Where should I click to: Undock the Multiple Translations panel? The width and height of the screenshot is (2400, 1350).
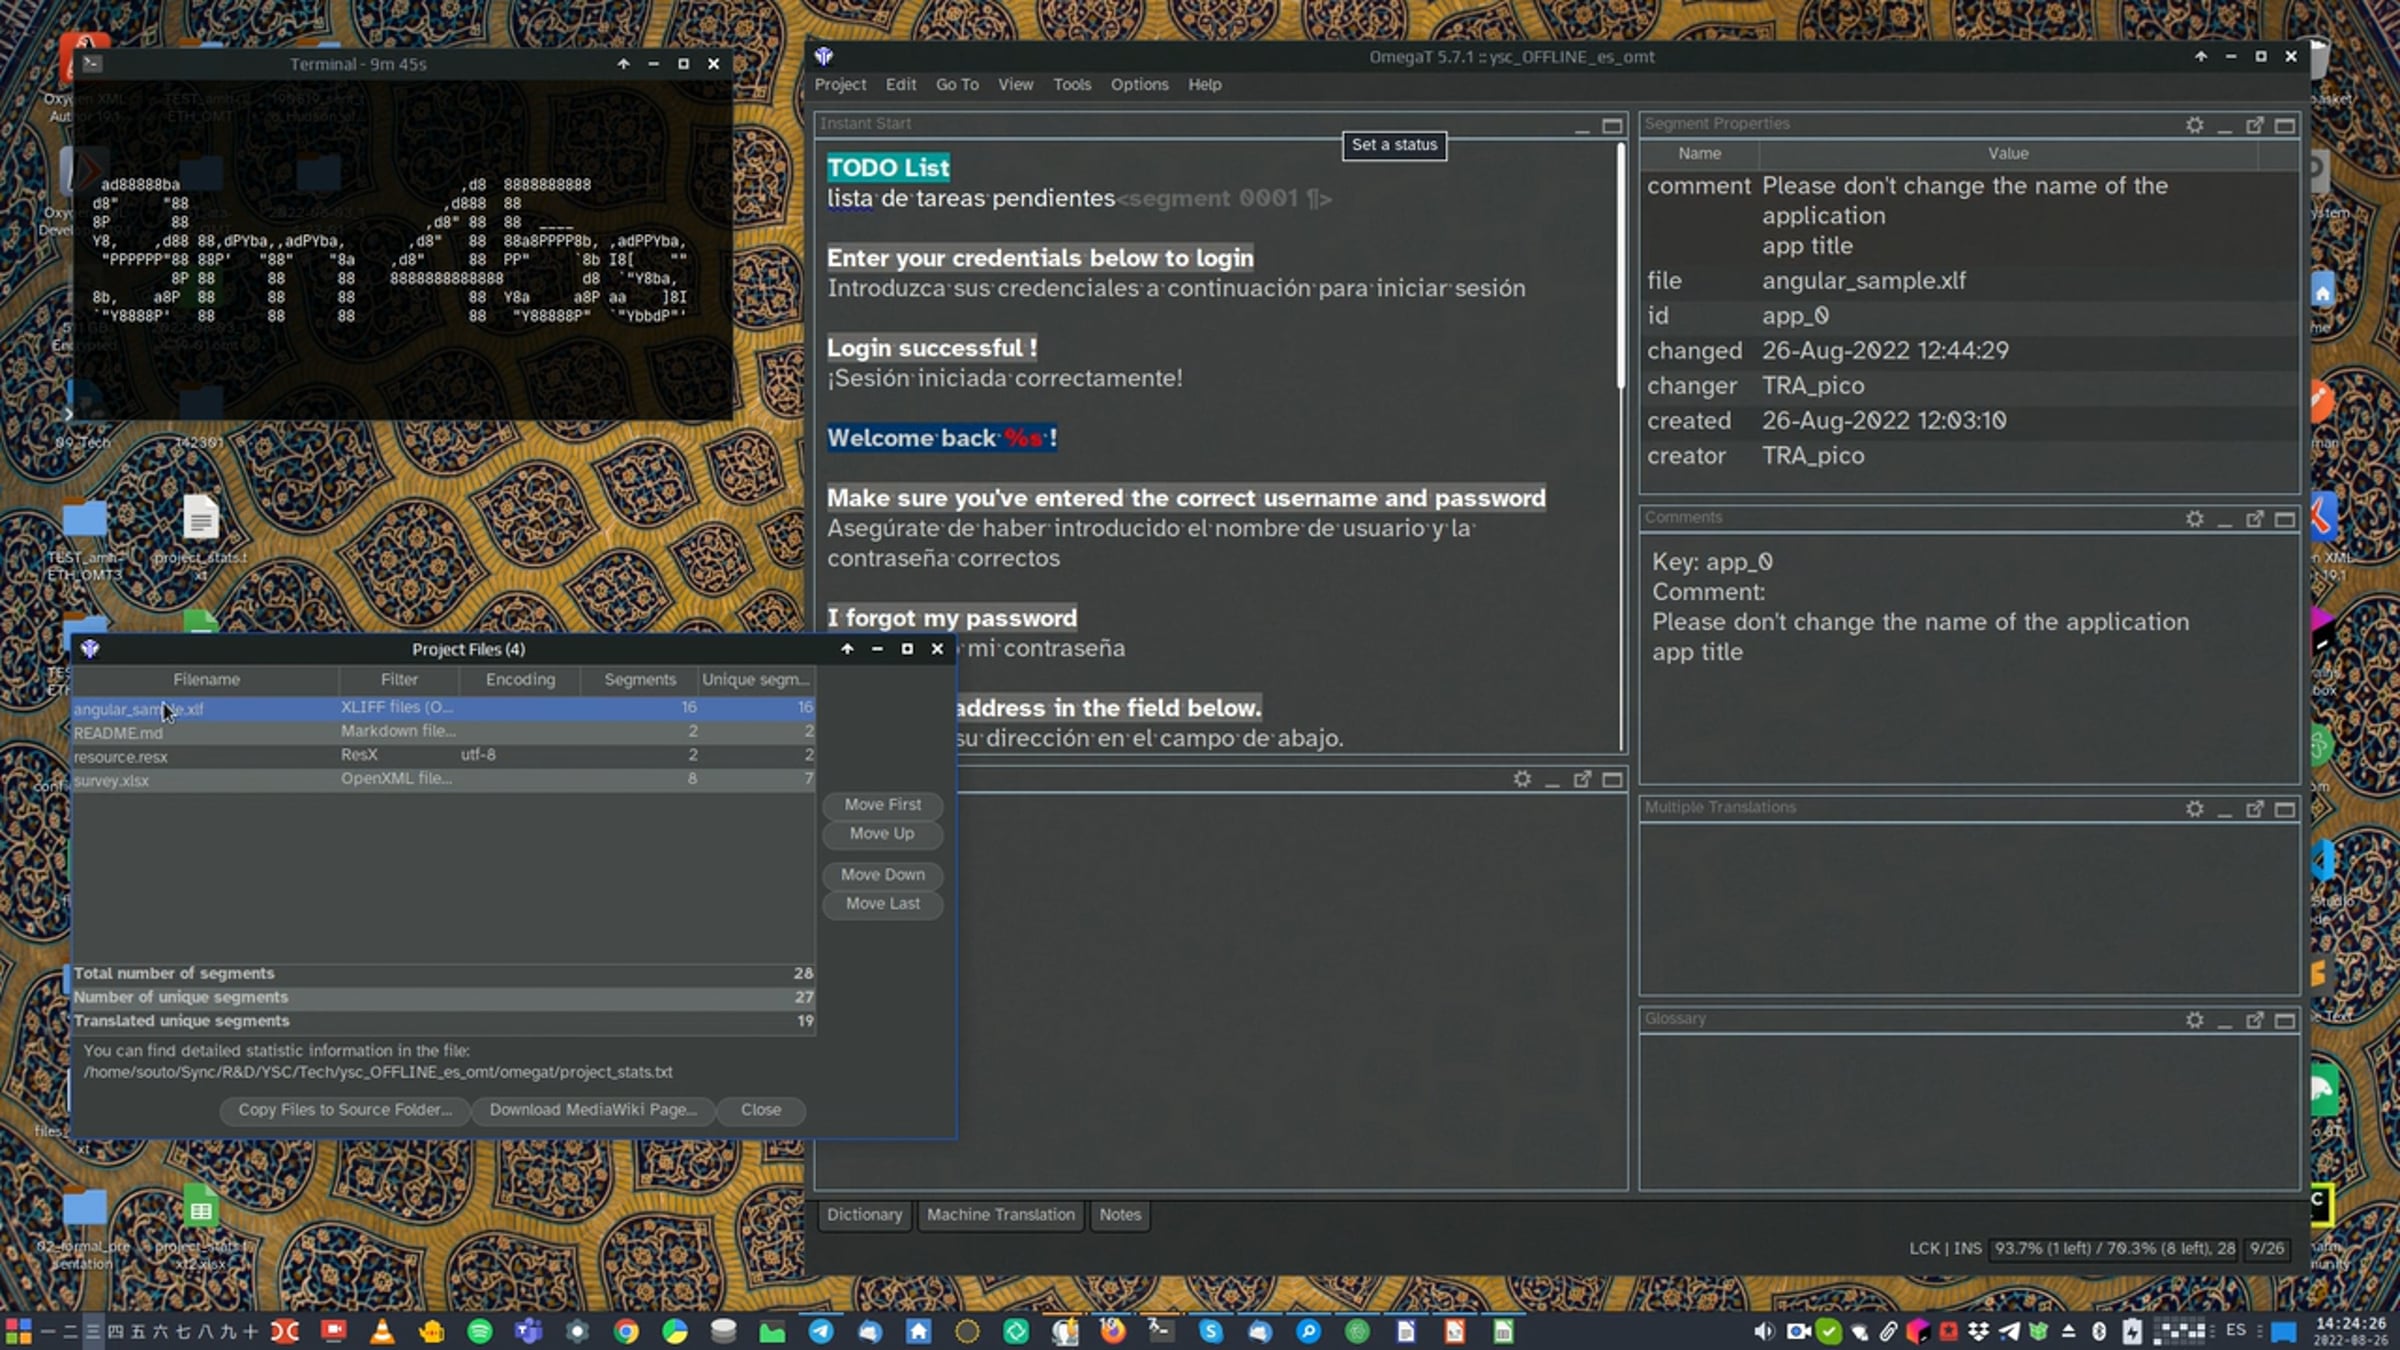pos(2254,809)
